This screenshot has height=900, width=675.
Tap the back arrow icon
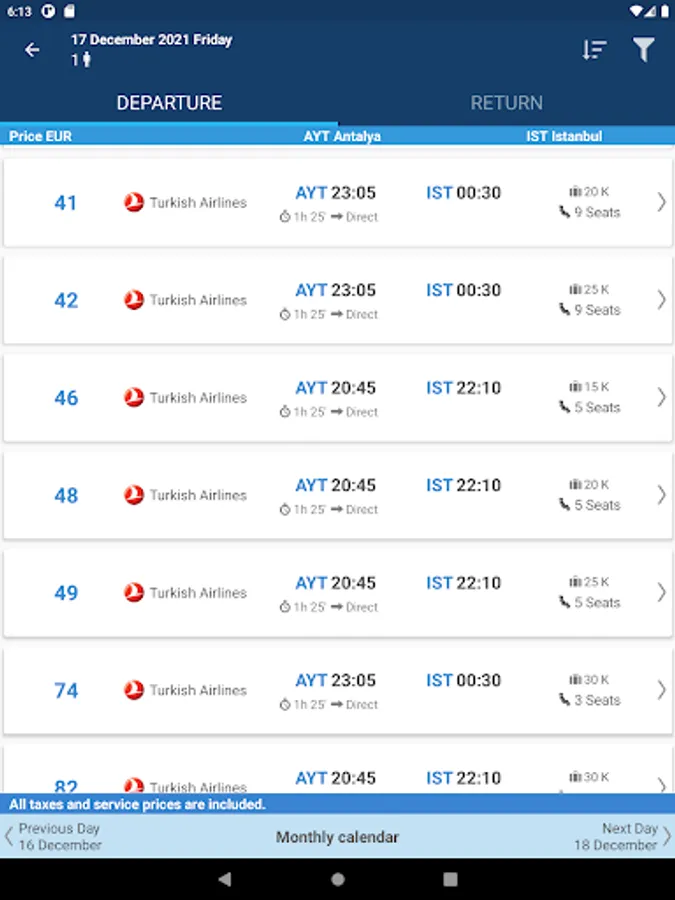pos(33,50)
